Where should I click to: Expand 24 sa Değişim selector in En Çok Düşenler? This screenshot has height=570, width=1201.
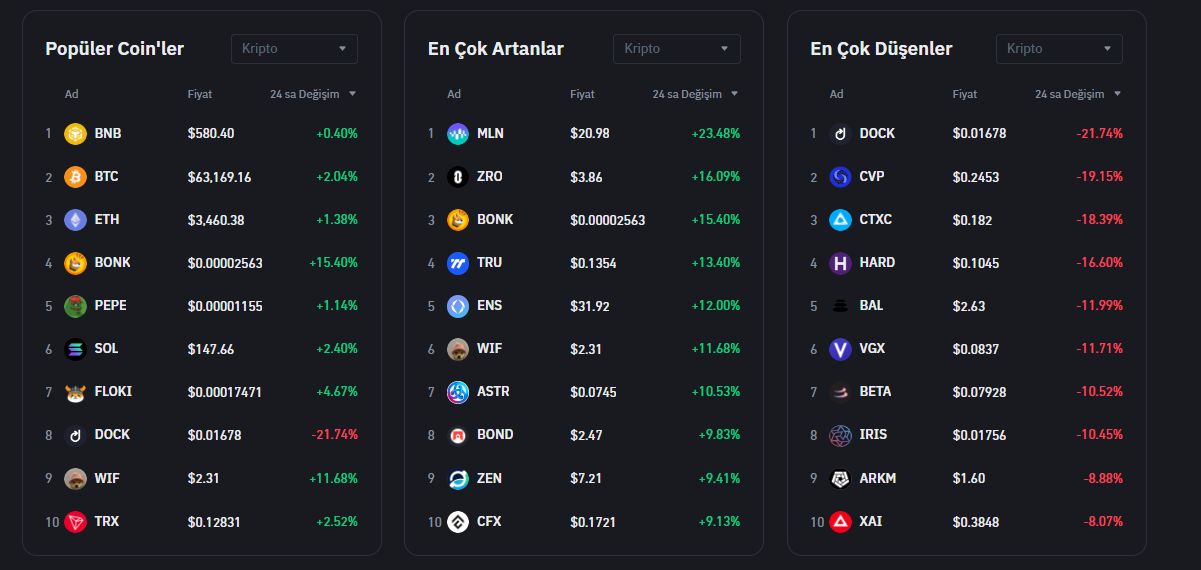click(x=1078, y=94)
